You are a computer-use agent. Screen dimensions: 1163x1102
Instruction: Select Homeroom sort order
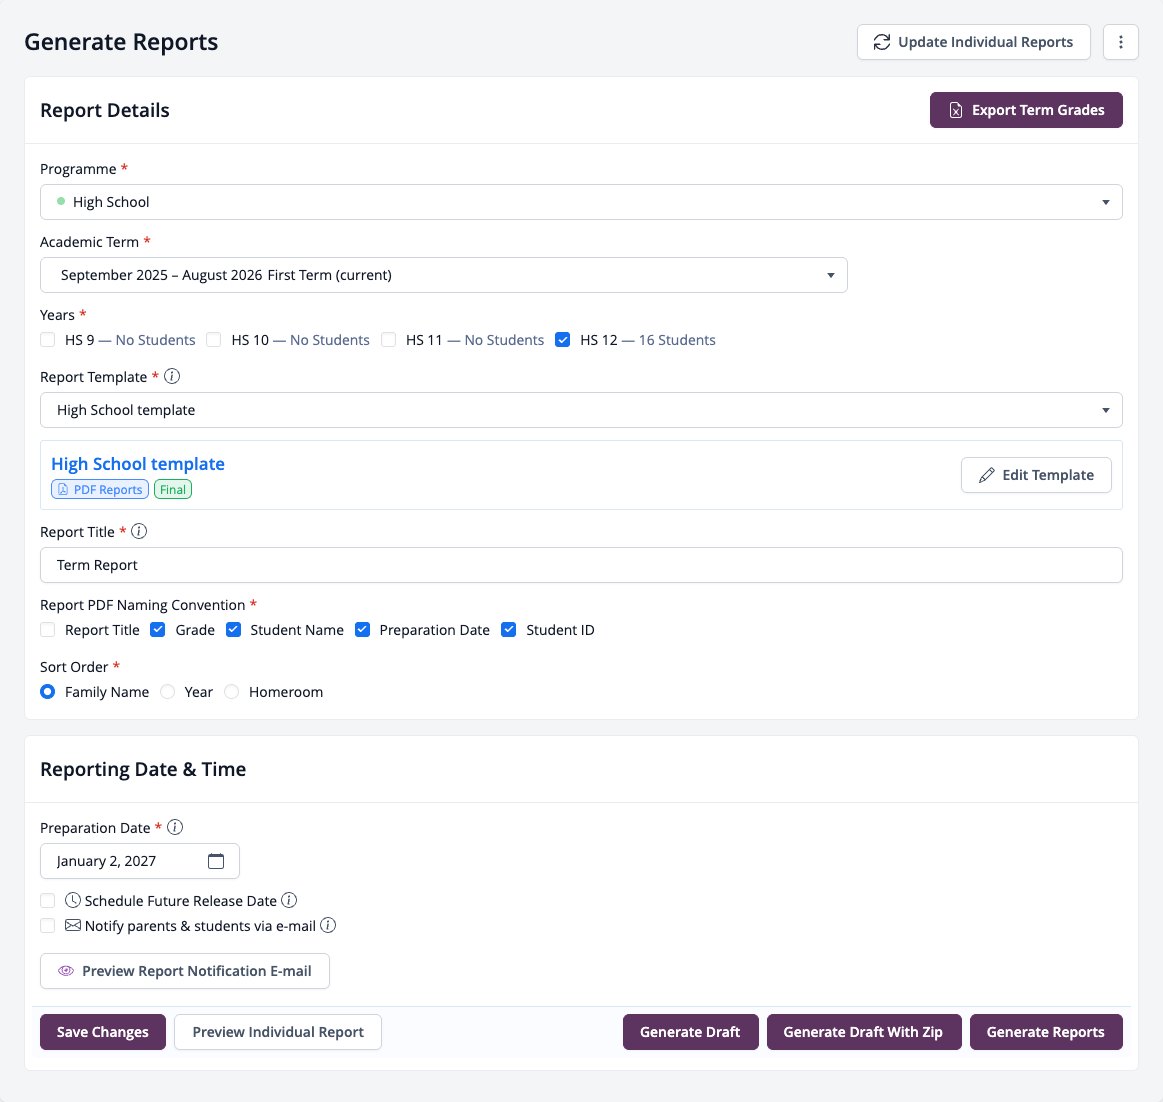click(x=231, y=692)
